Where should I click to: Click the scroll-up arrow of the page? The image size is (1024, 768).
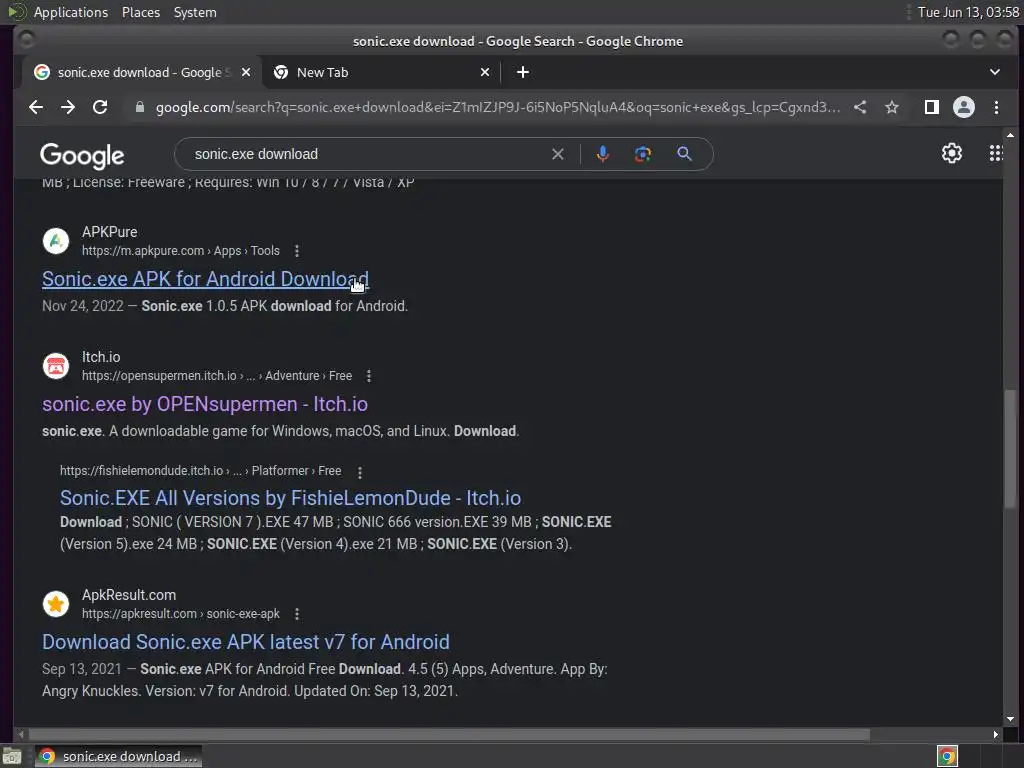point(1010,135)
